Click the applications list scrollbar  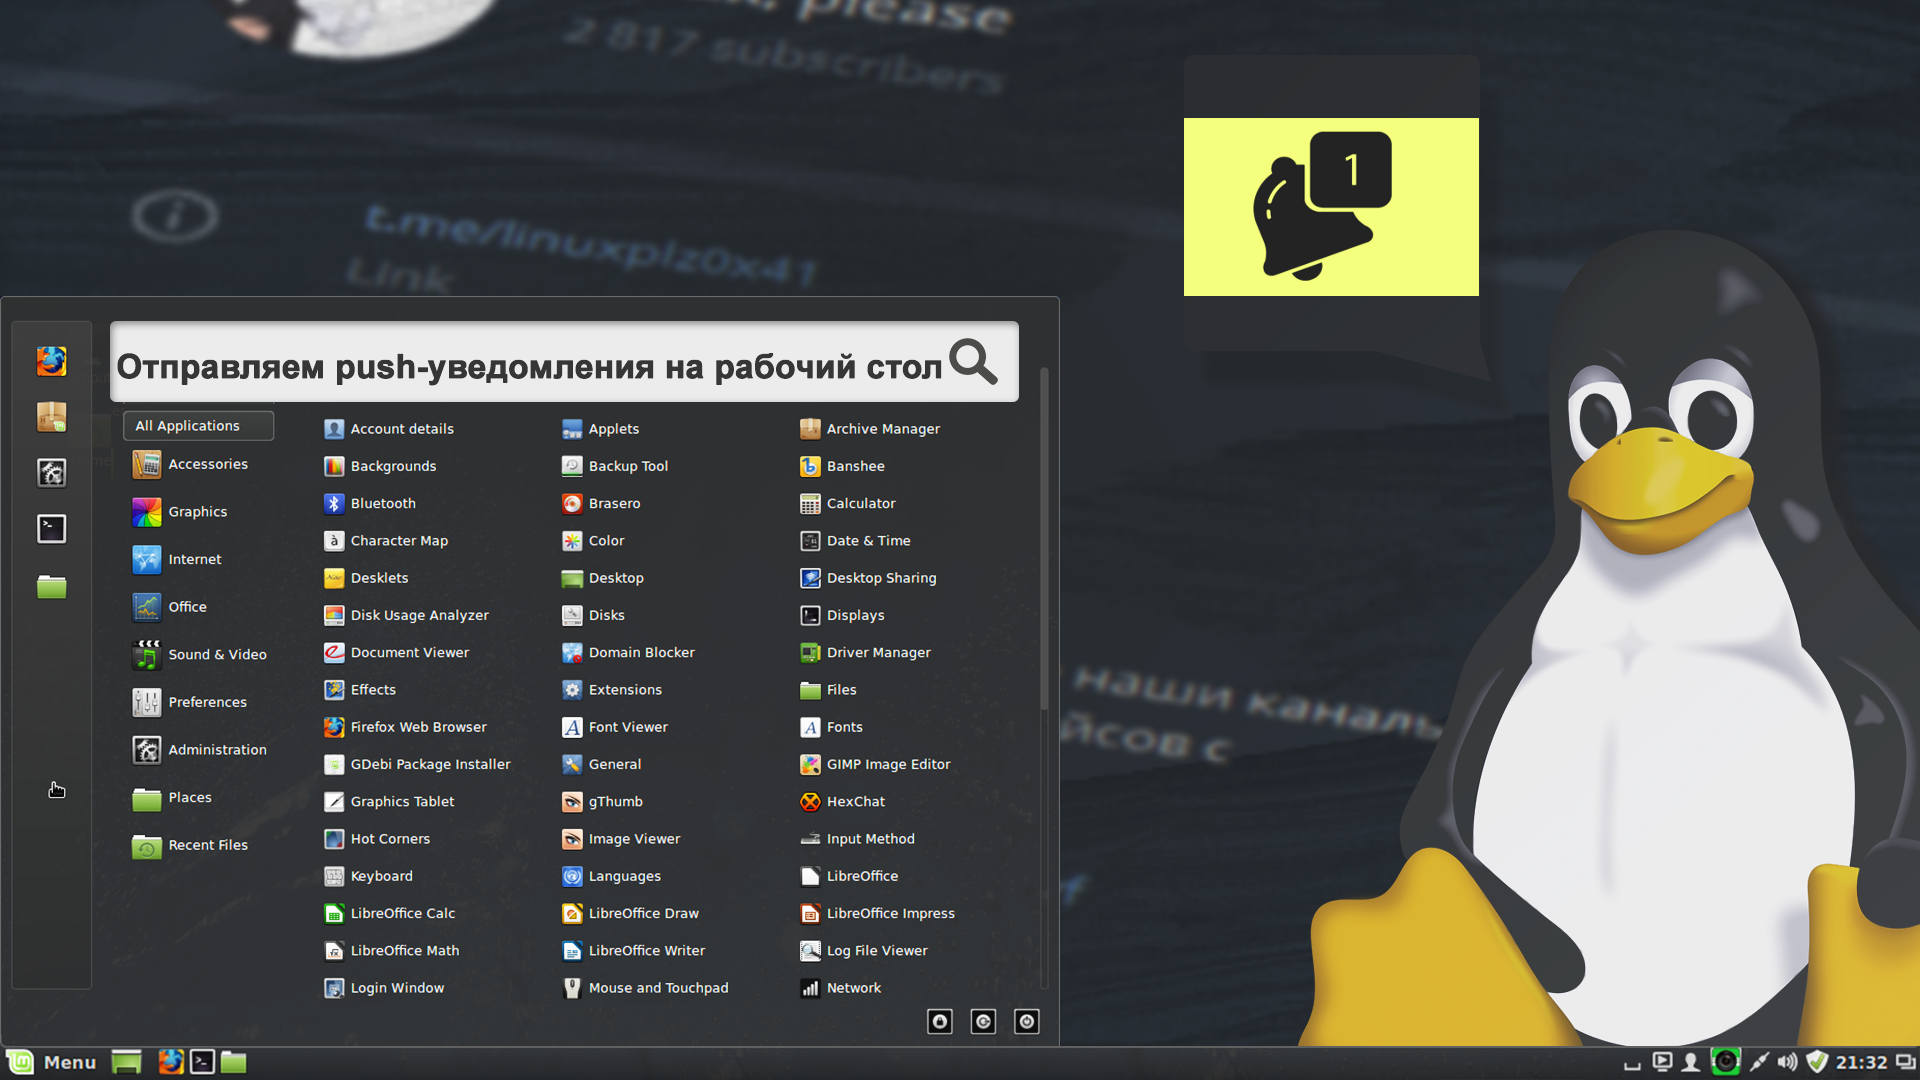[x=1044, y=540]
